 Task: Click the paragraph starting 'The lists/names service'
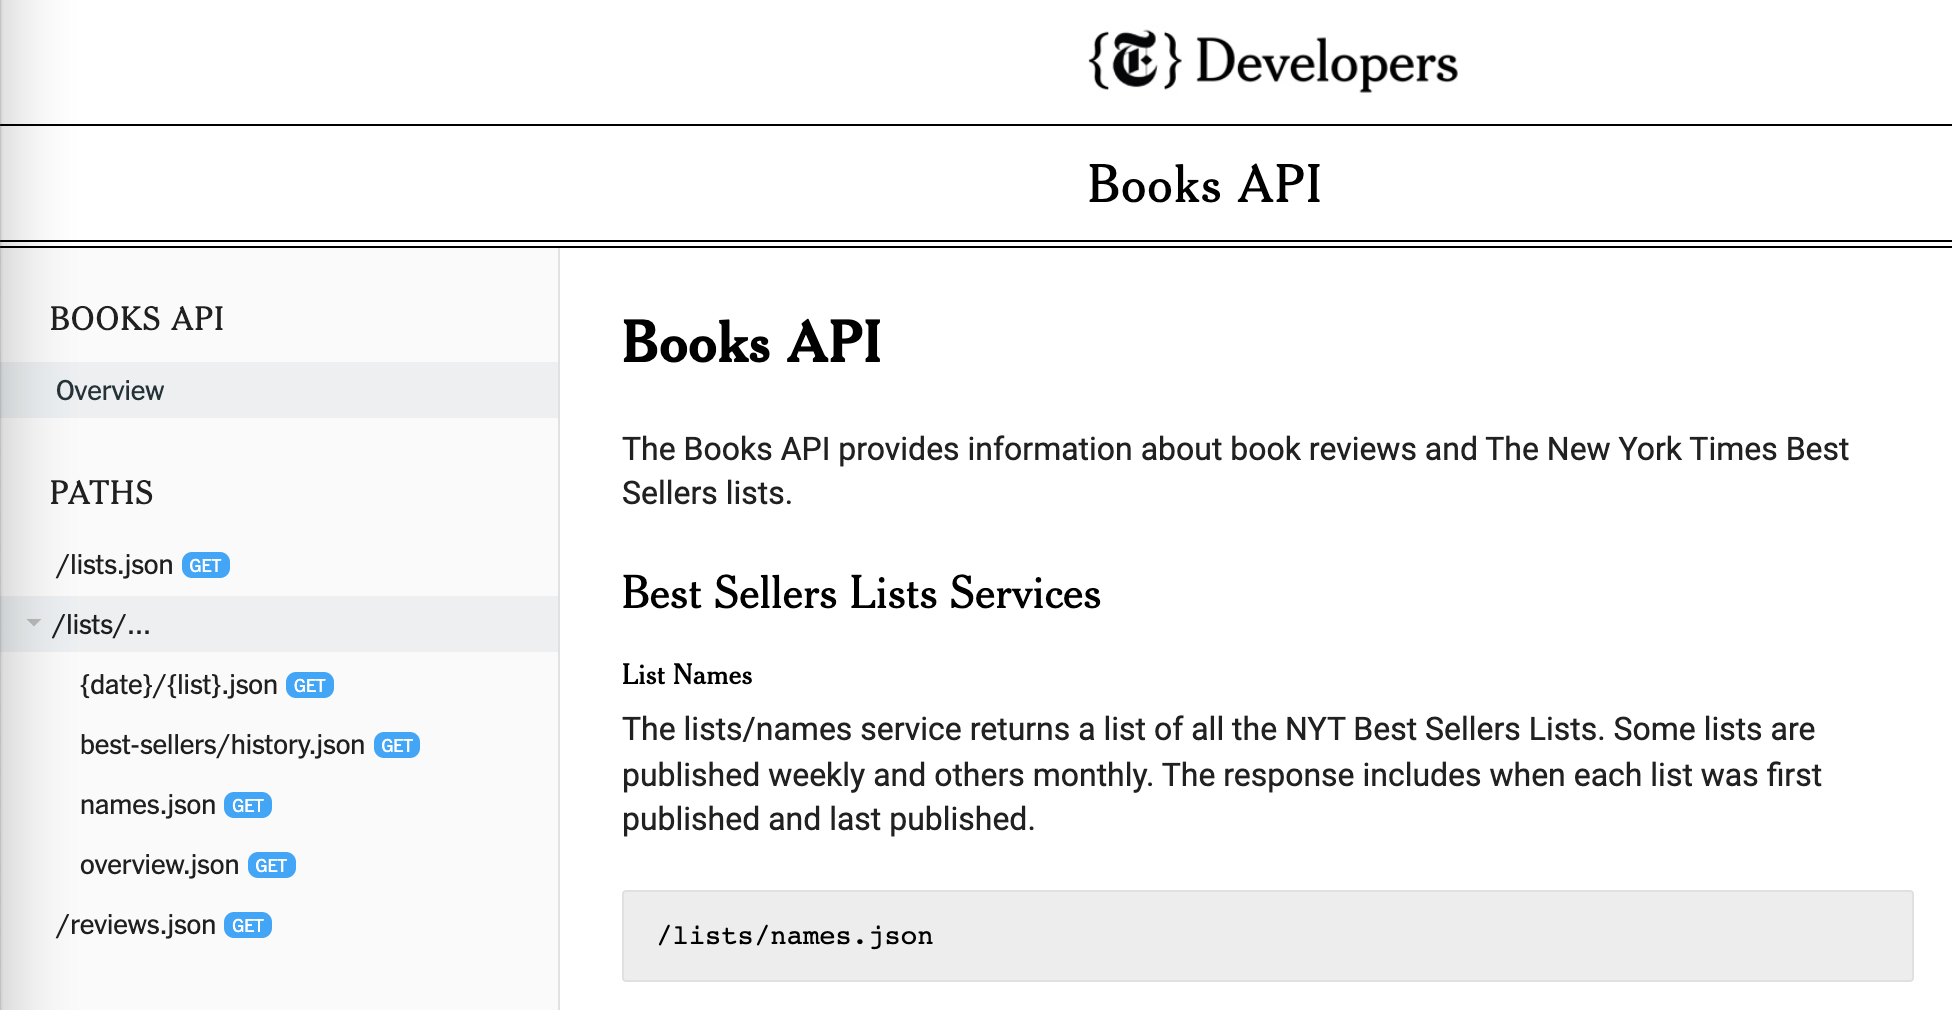1221,774
